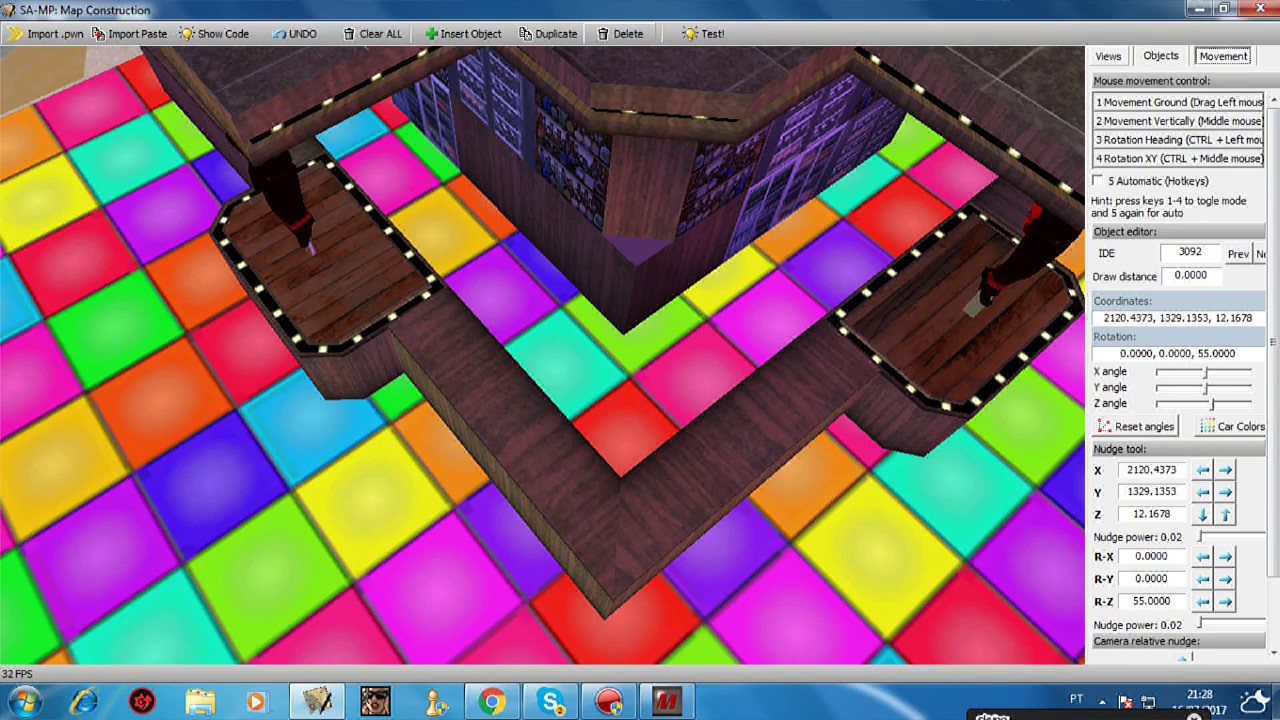Click the IDE number field
1280x720 pixels.
(1191, 252)
